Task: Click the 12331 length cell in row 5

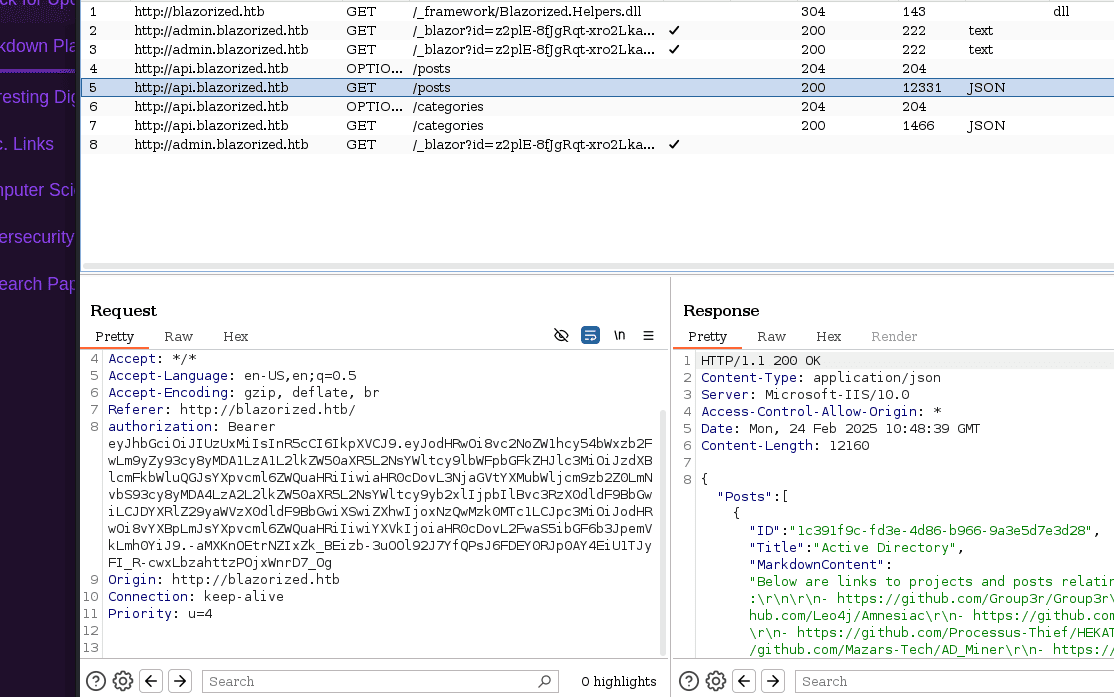Action: point(921,87)
